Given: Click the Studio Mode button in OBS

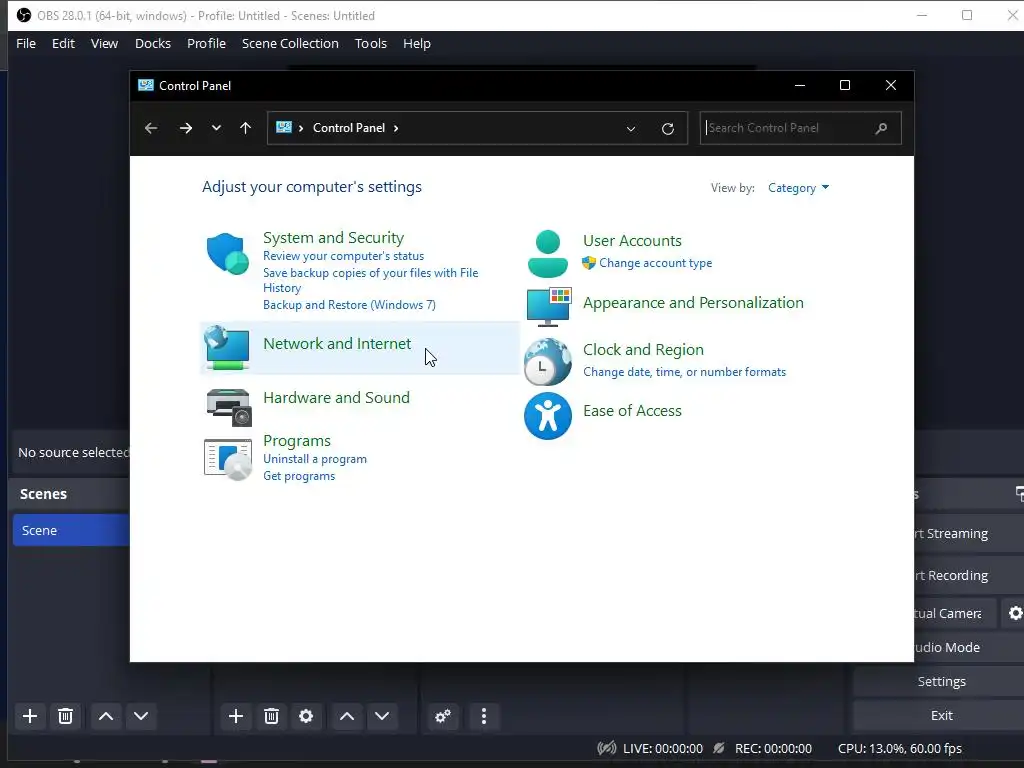Looking at the screenshot, I should tap(969, 647).
